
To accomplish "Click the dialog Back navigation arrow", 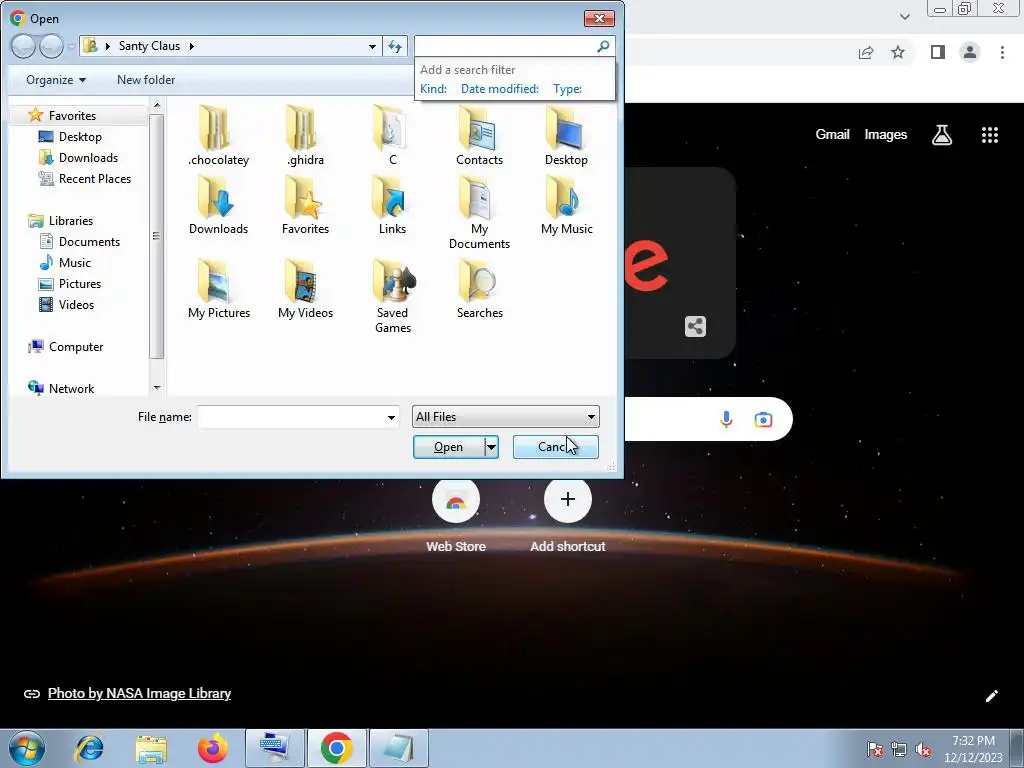I will [x=23, y=46].
